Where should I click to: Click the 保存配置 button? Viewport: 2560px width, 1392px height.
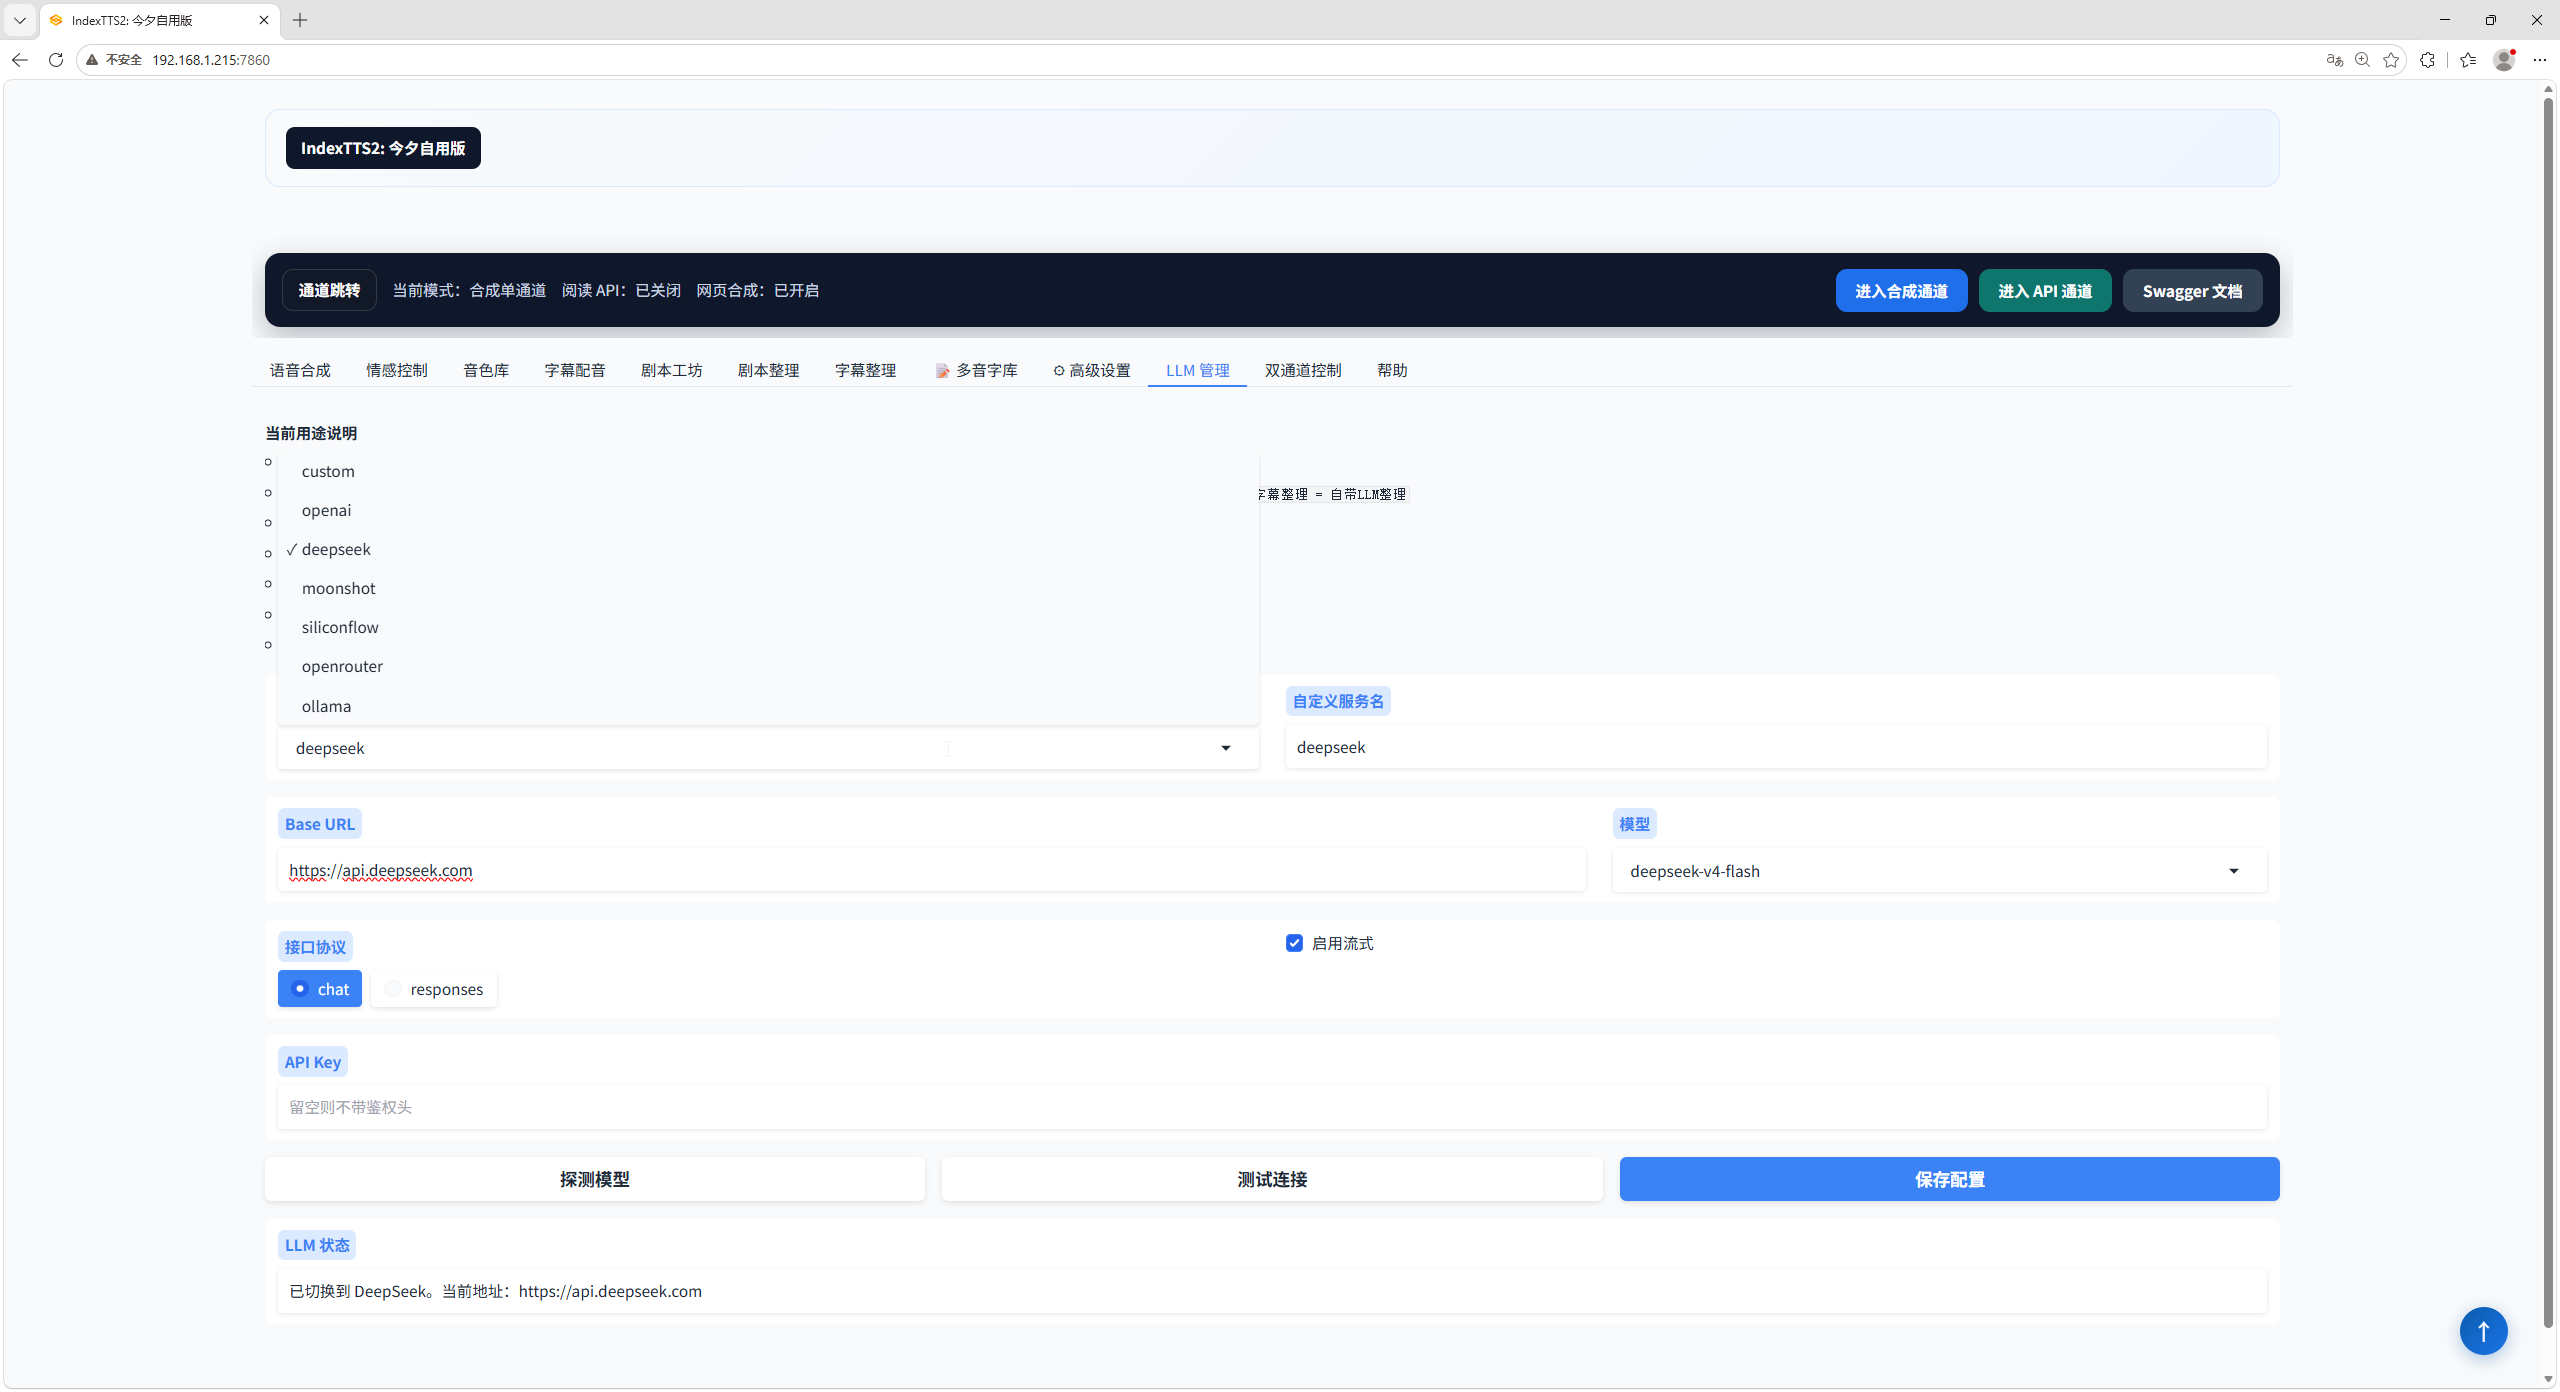pos(1949,1179)
